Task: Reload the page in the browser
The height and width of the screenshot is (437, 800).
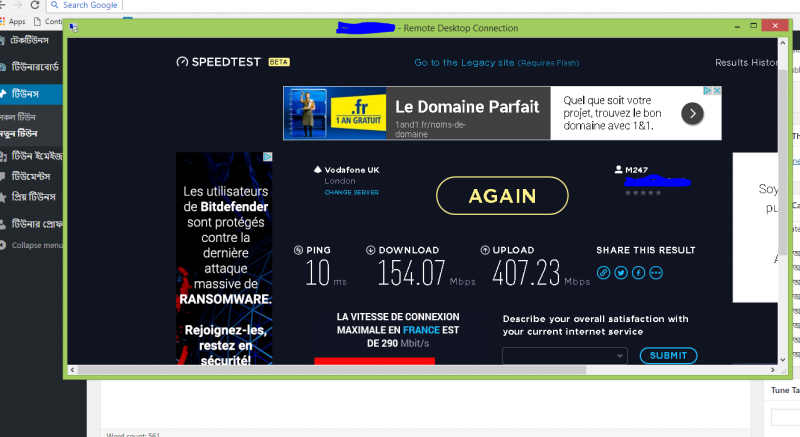Action: [x=35, y=5]
